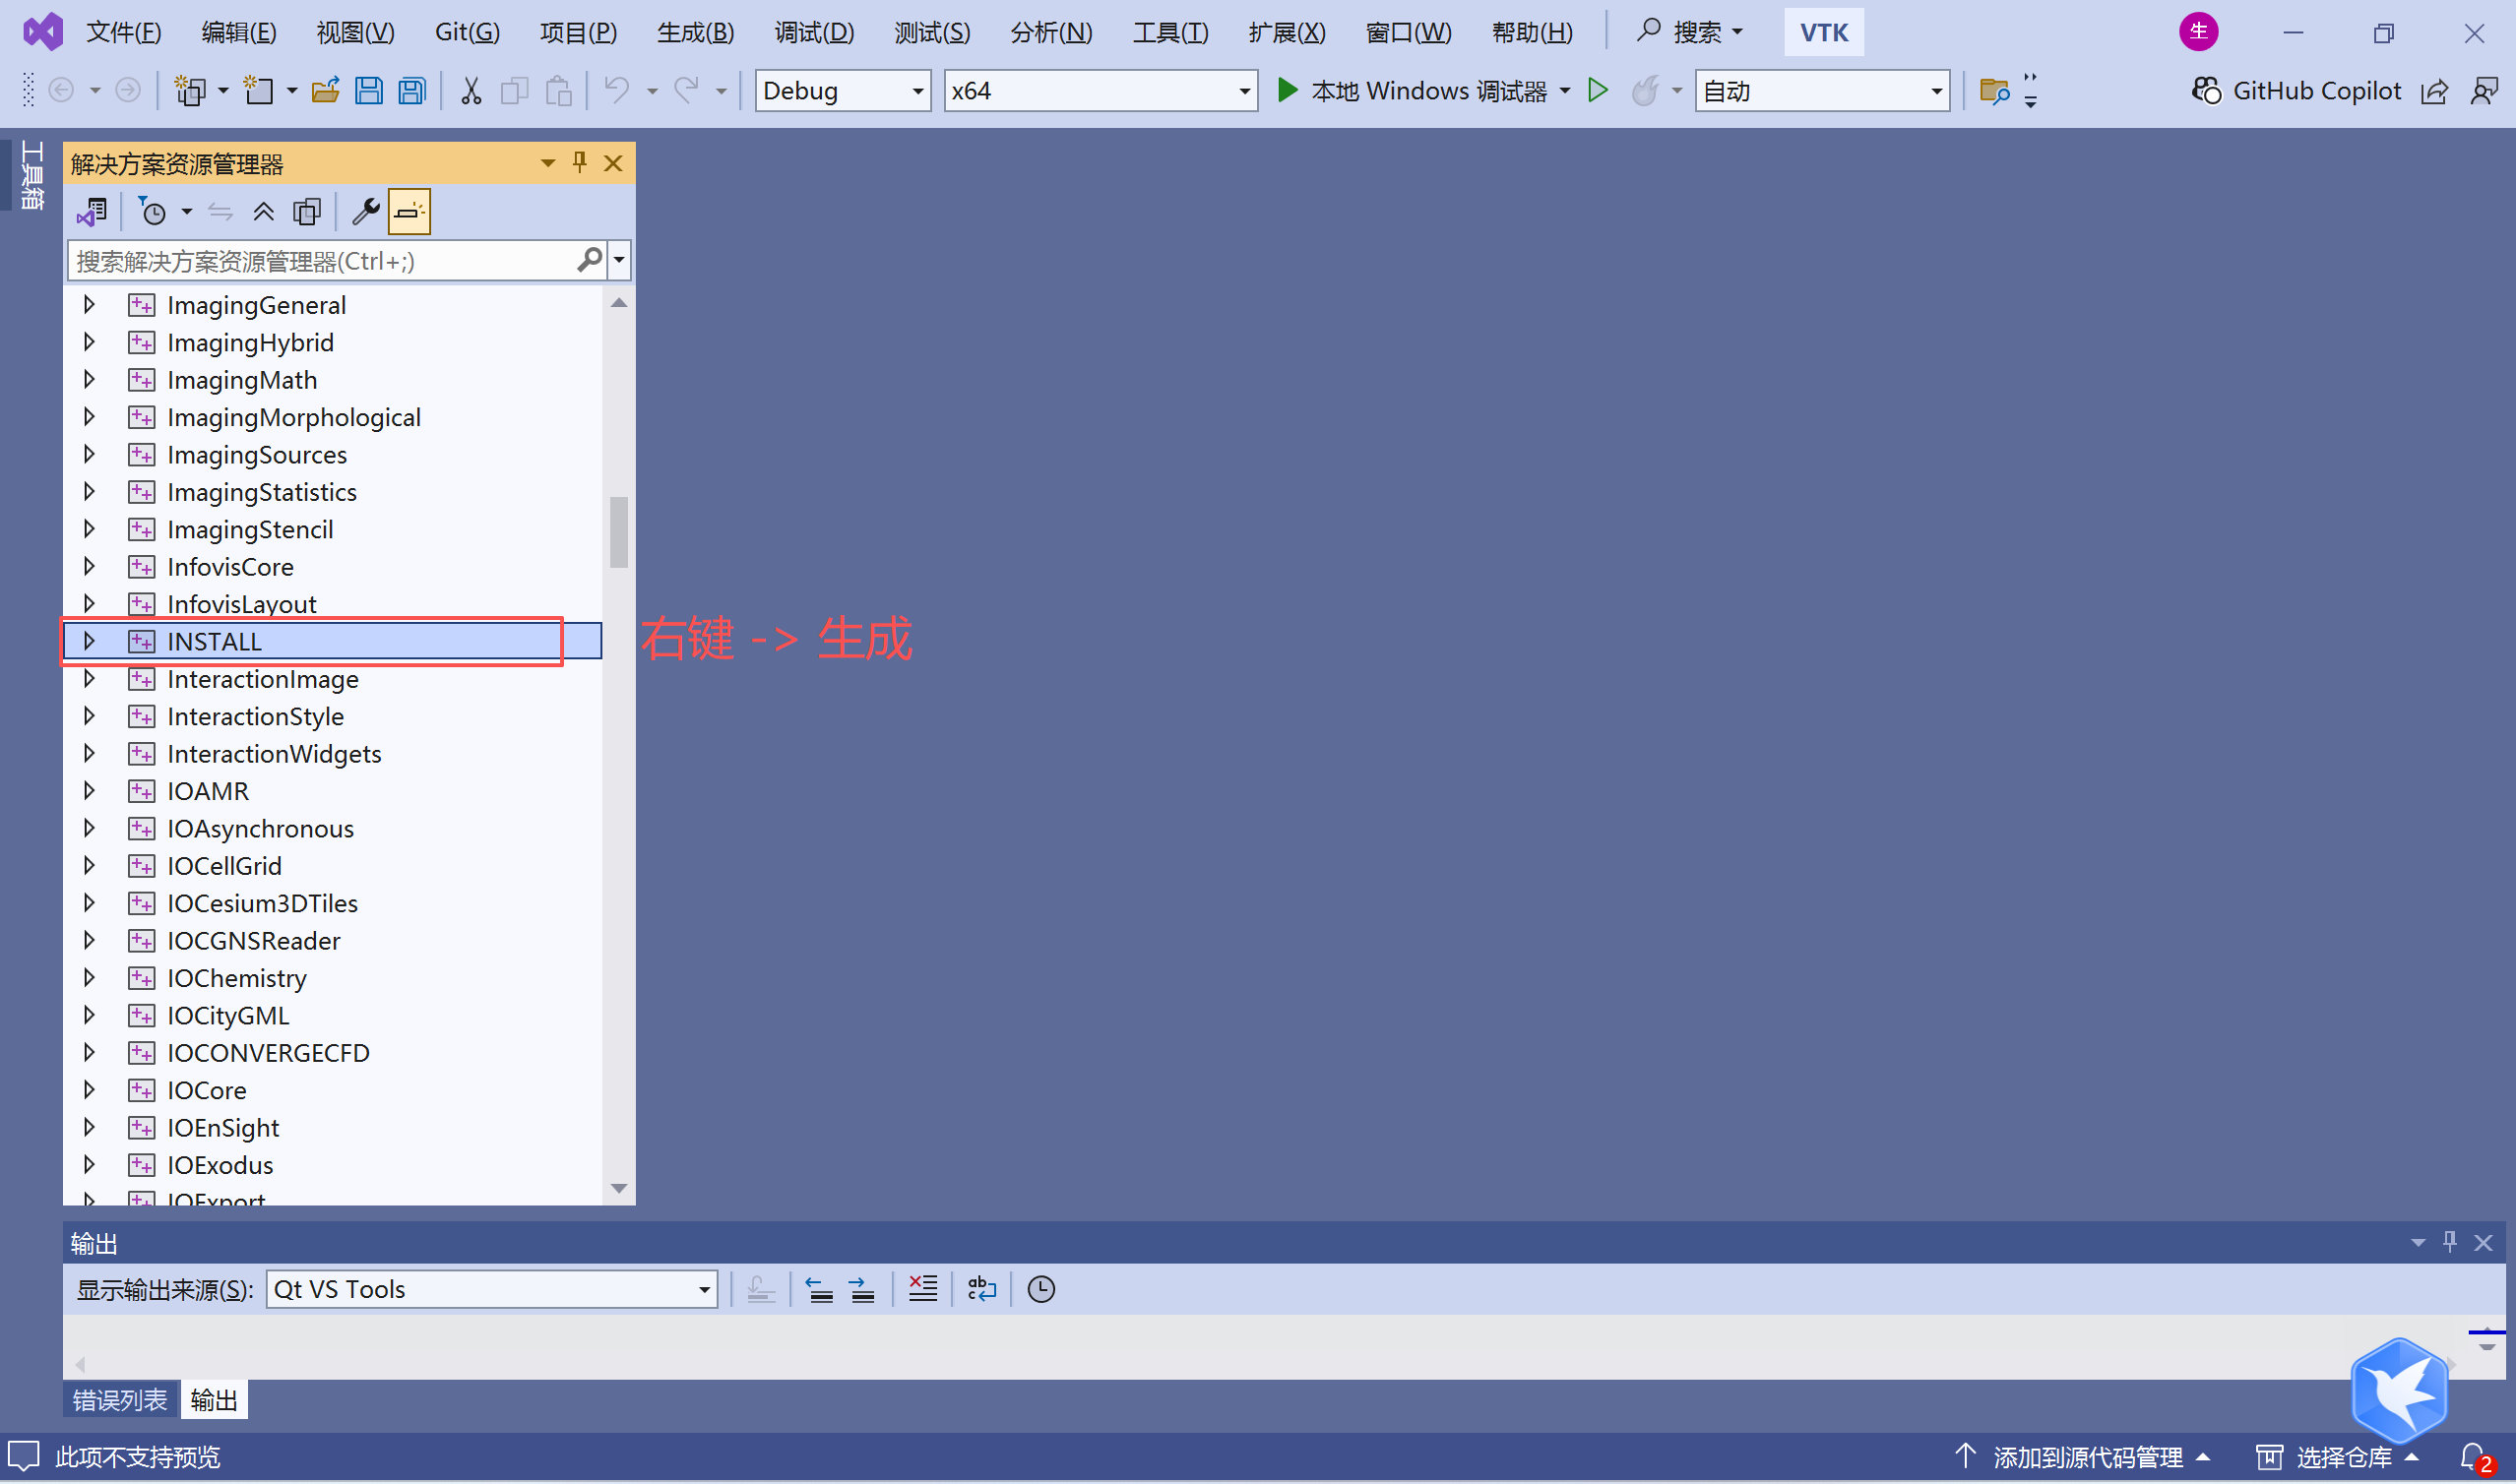The image size is (2516, 1484).
Task: Expand the INSTALL project node
Action: tap(89, 641)
